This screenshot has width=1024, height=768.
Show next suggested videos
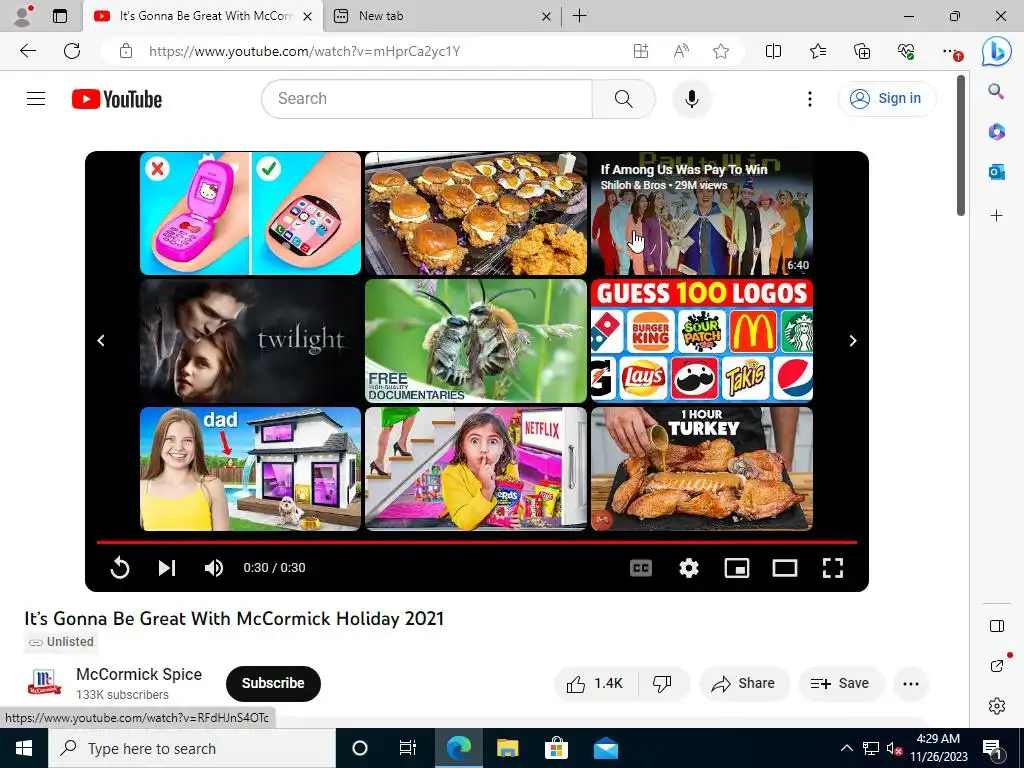point(852,340)
